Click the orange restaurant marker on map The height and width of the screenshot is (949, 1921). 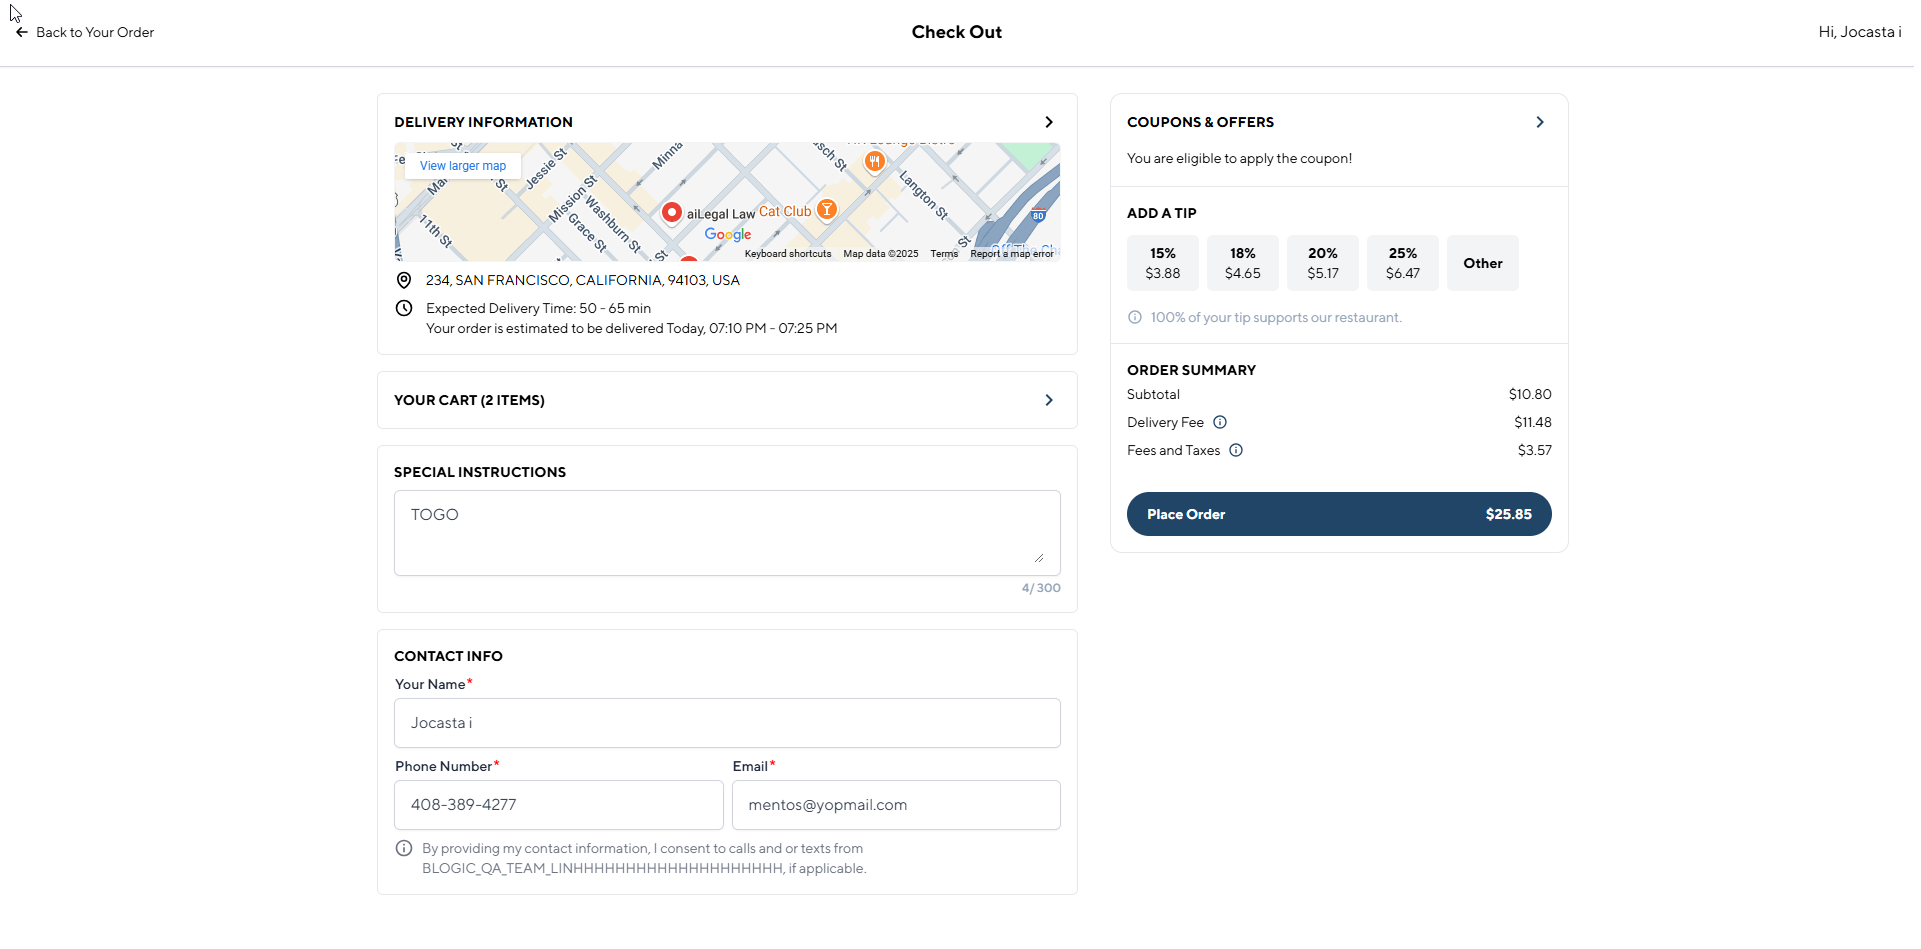pos(875,161)
